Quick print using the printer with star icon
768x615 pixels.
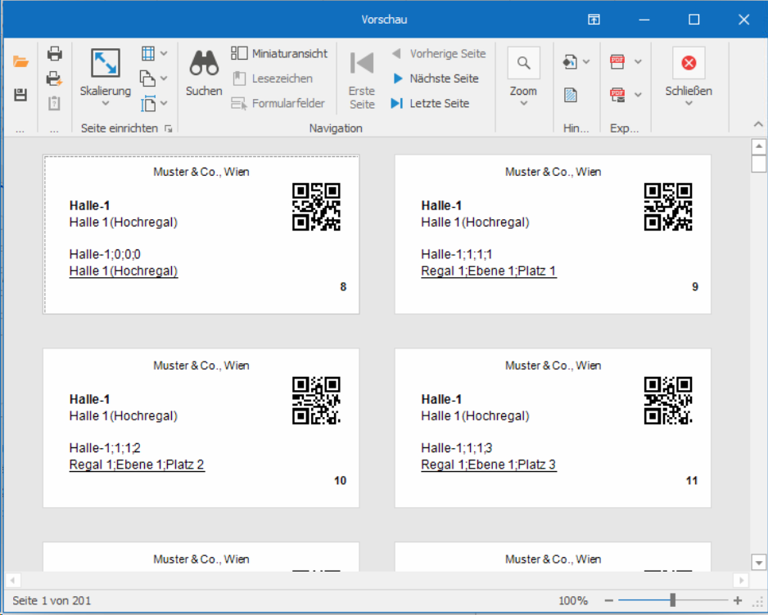54,78
